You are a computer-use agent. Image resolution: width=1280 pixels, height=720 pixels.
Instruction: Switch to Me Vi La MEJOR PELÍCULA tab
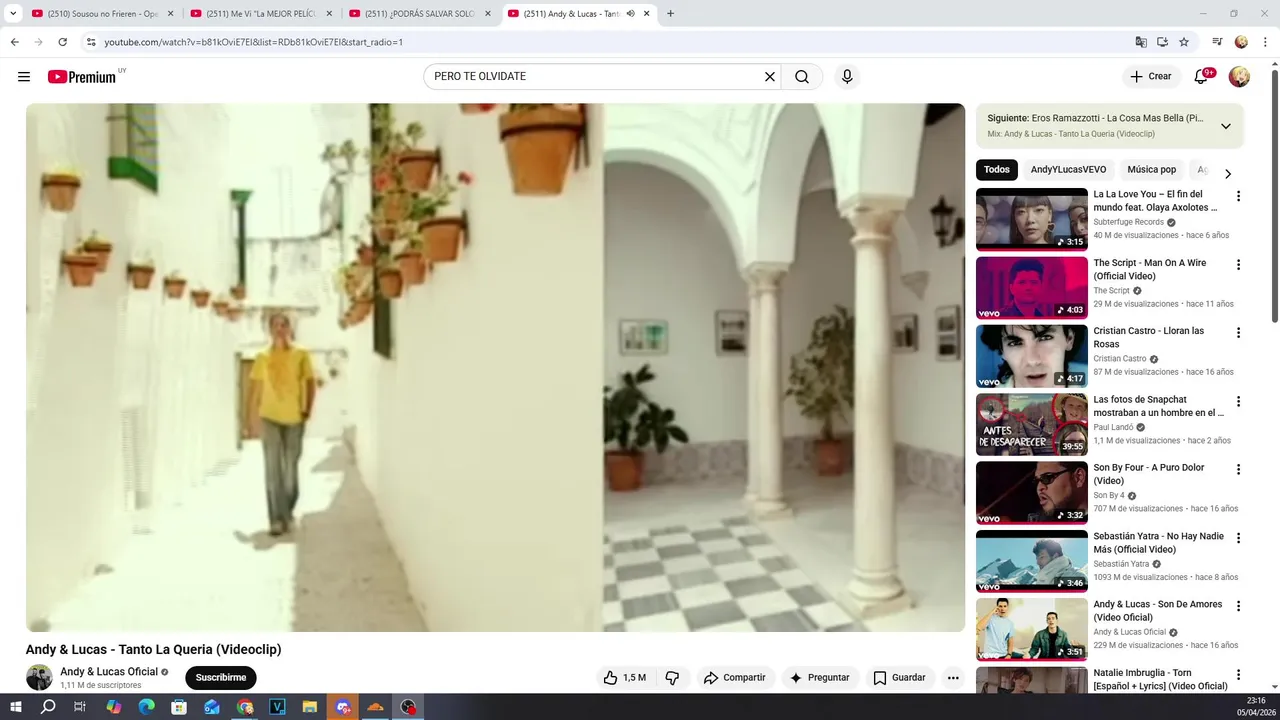click(259, 14)
